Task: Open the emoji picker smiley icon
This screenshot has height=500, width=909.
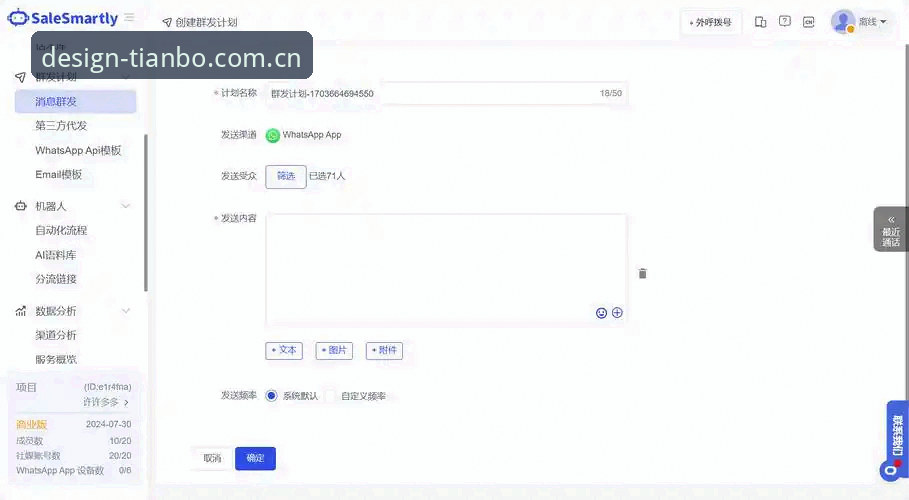Action: 601,313
